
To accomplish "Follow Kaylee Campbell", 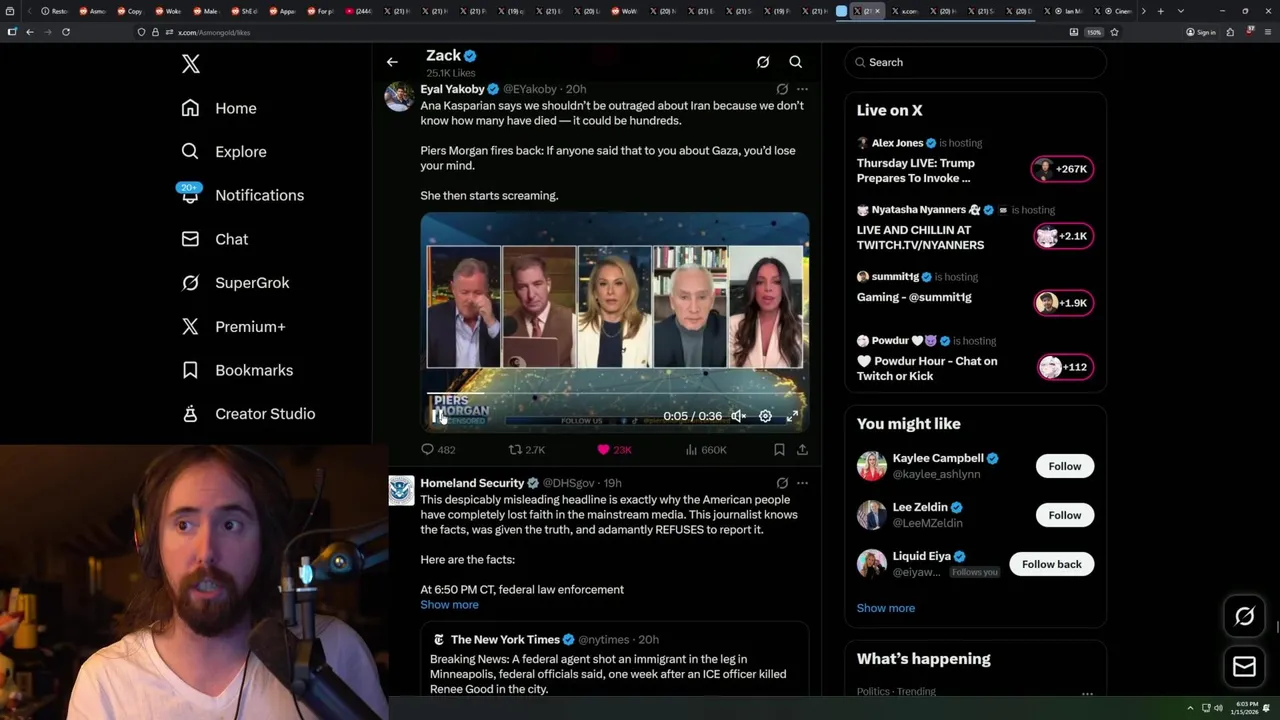I will (x=1065, y=466).
